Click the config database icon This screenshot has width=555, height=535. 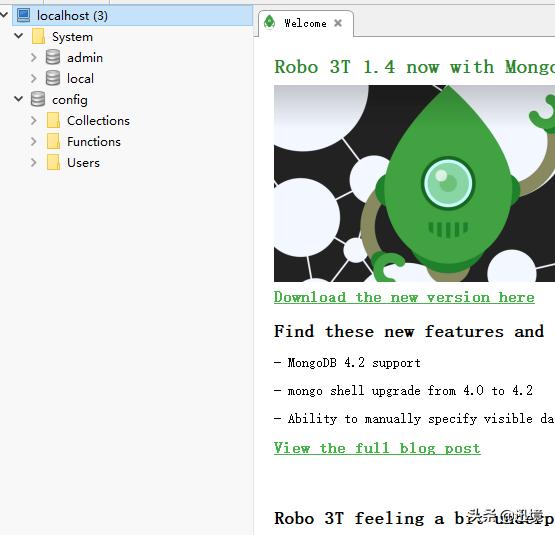click(38, 99)
